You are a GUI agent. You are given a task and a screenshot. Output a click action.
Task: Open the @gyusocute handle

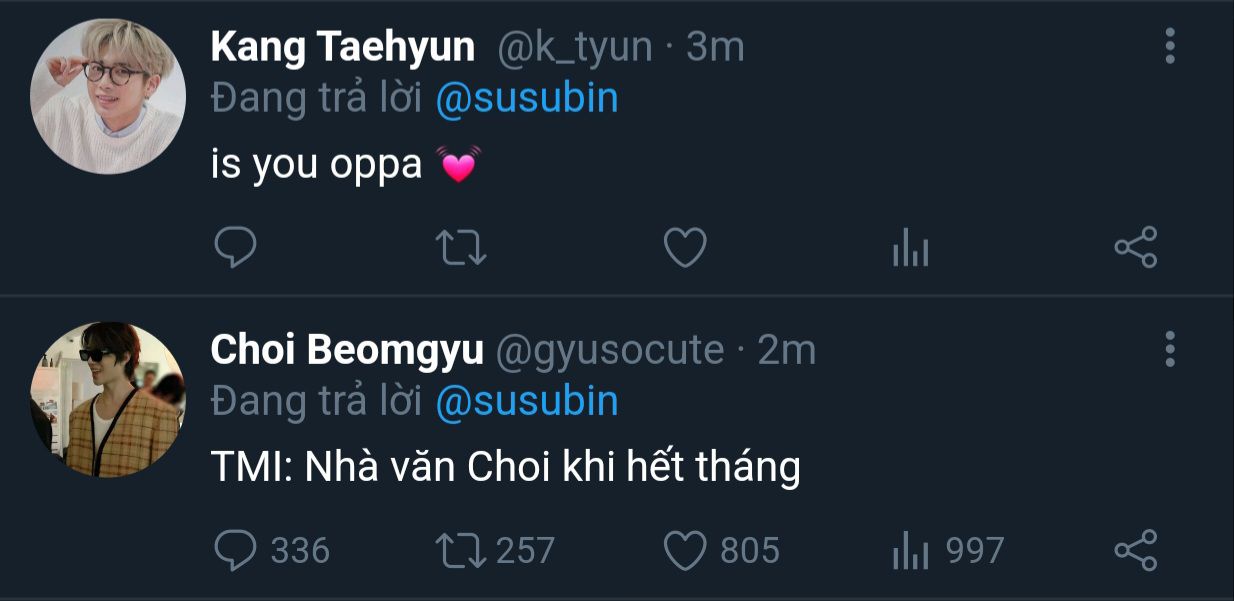pyautogui.click(x=610, y=350)
